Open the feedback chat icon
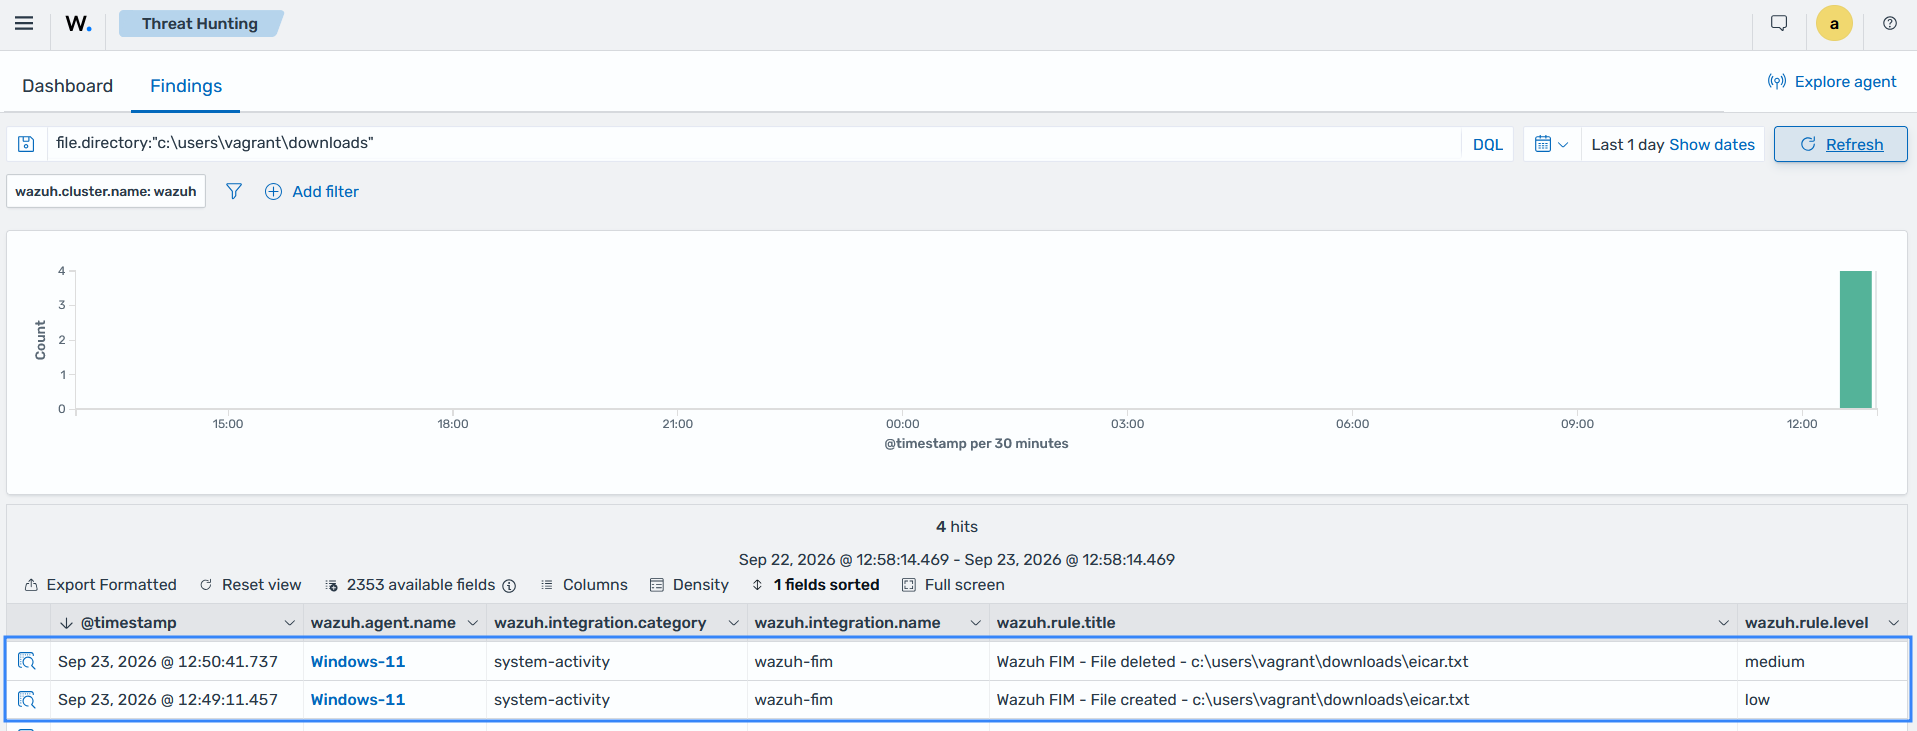 [1779, 23]
